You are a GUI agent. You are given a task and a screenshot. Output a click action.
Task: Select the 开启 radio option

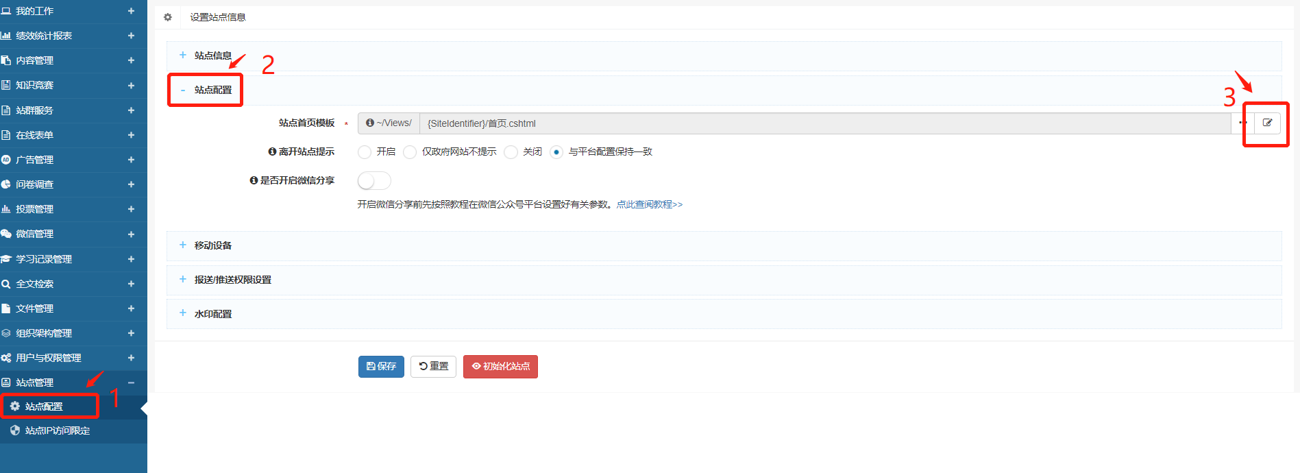coord(364,152)
